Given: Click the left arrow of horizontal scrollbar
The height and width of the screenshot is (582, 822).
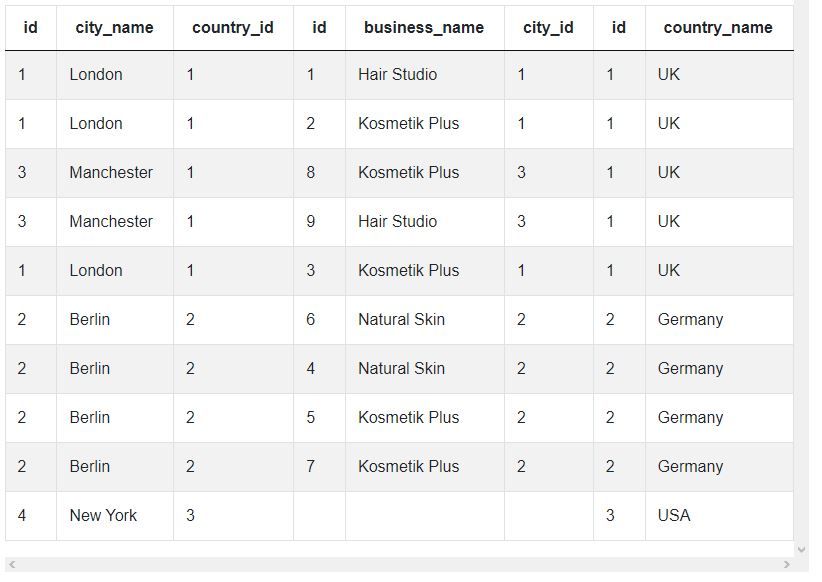Looking at the screenshot, I should pos(11,565).
